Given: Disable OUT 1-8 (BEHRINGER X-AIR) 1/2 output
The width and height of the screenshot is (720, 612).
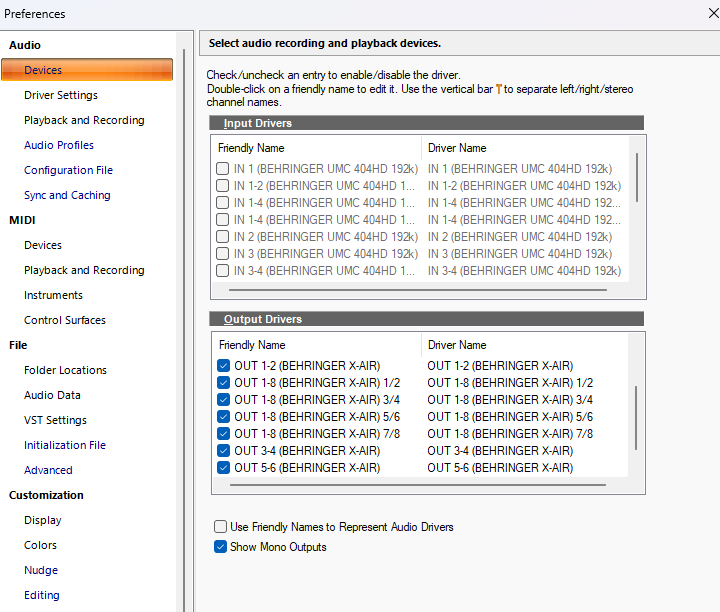Looking at the screenshot, I should (x=224, y=382).
